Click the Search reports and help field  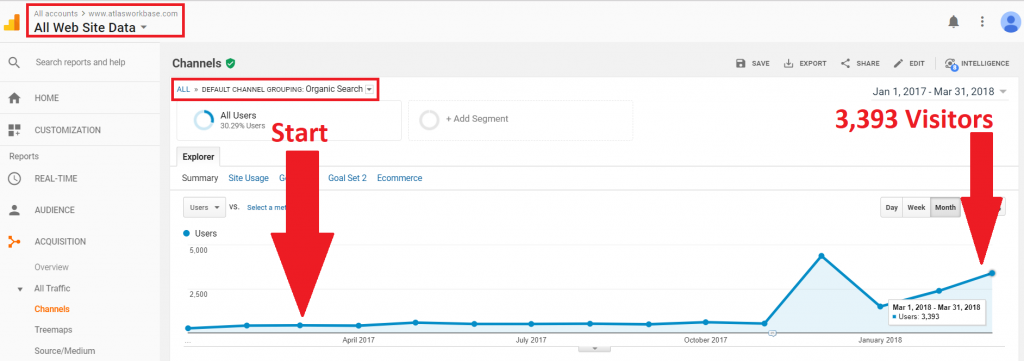[x=80, y=63]
